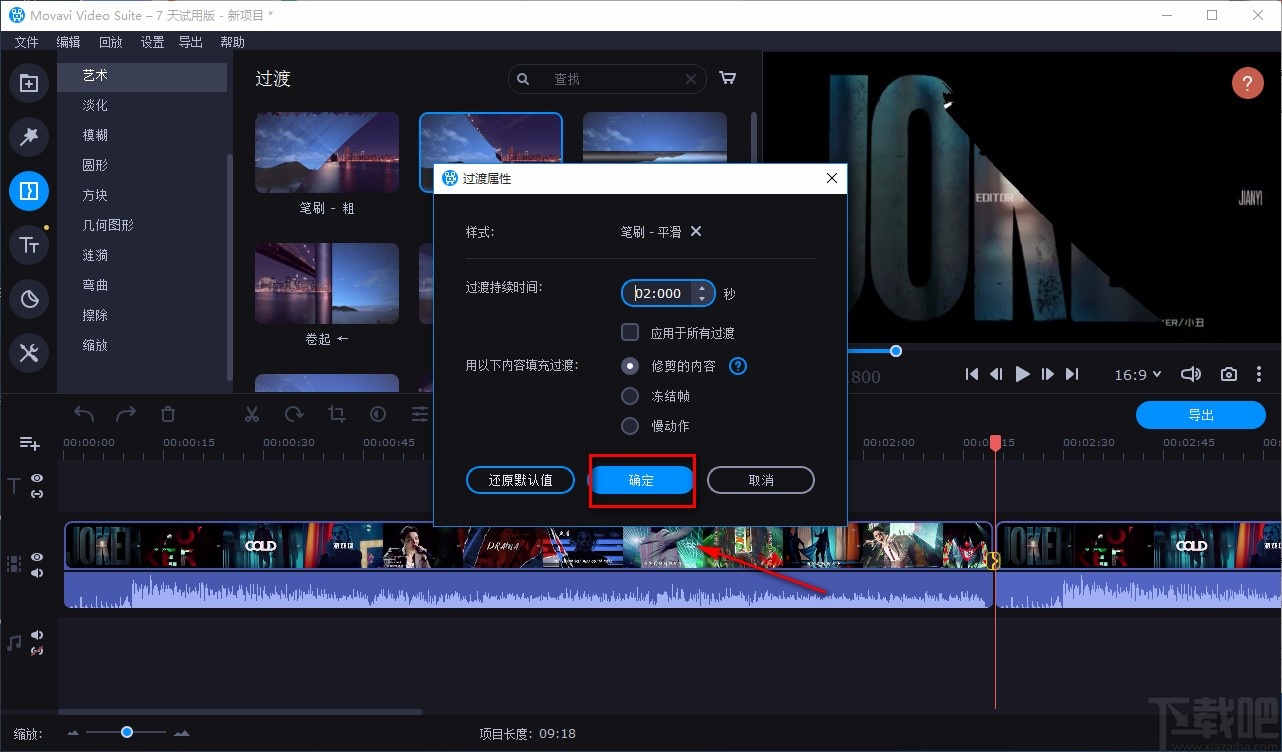
Task: Remove the 笔刷 - 平滑 style with X
Action: [696, 231]
